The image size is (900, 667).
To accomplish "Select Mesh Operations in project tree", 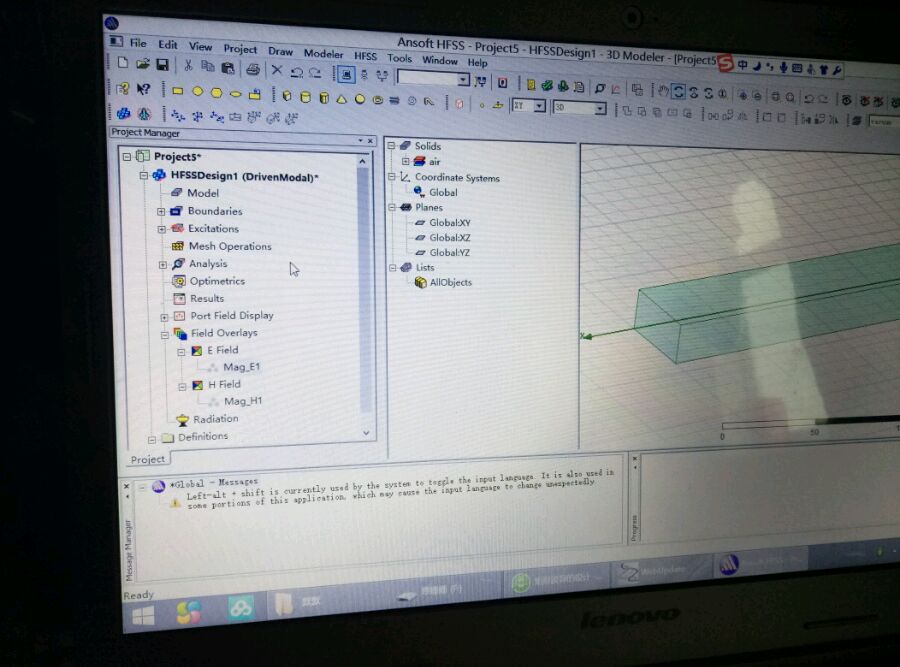I will [230, 246].
